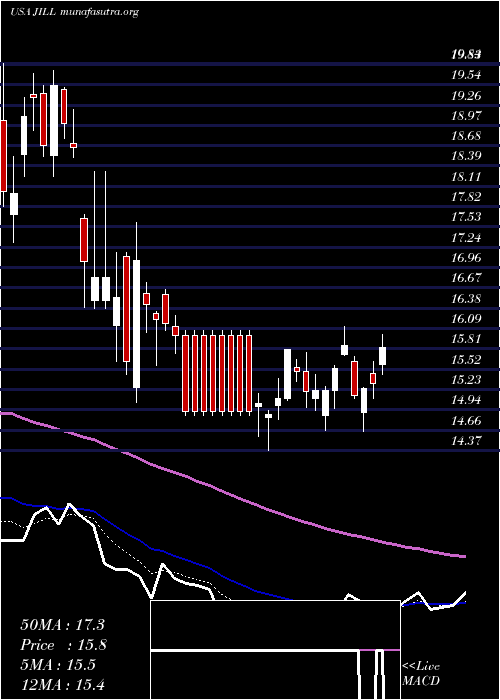Select the 18.39 price axis label
The width and height of the screenshot is (500, 700).
466,156
